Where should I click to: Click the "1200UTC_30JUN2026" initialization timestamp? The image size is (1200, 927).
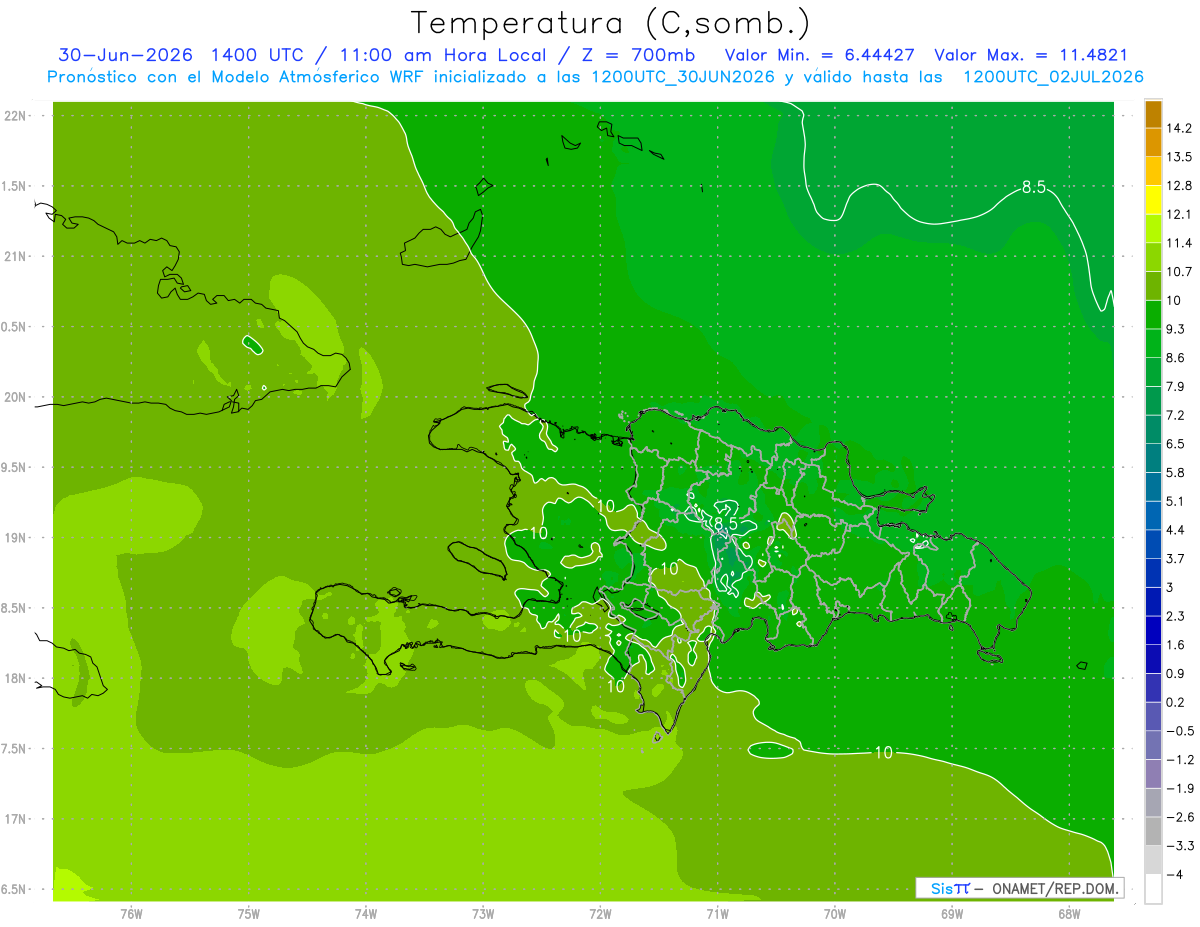(x=682, y=77)
